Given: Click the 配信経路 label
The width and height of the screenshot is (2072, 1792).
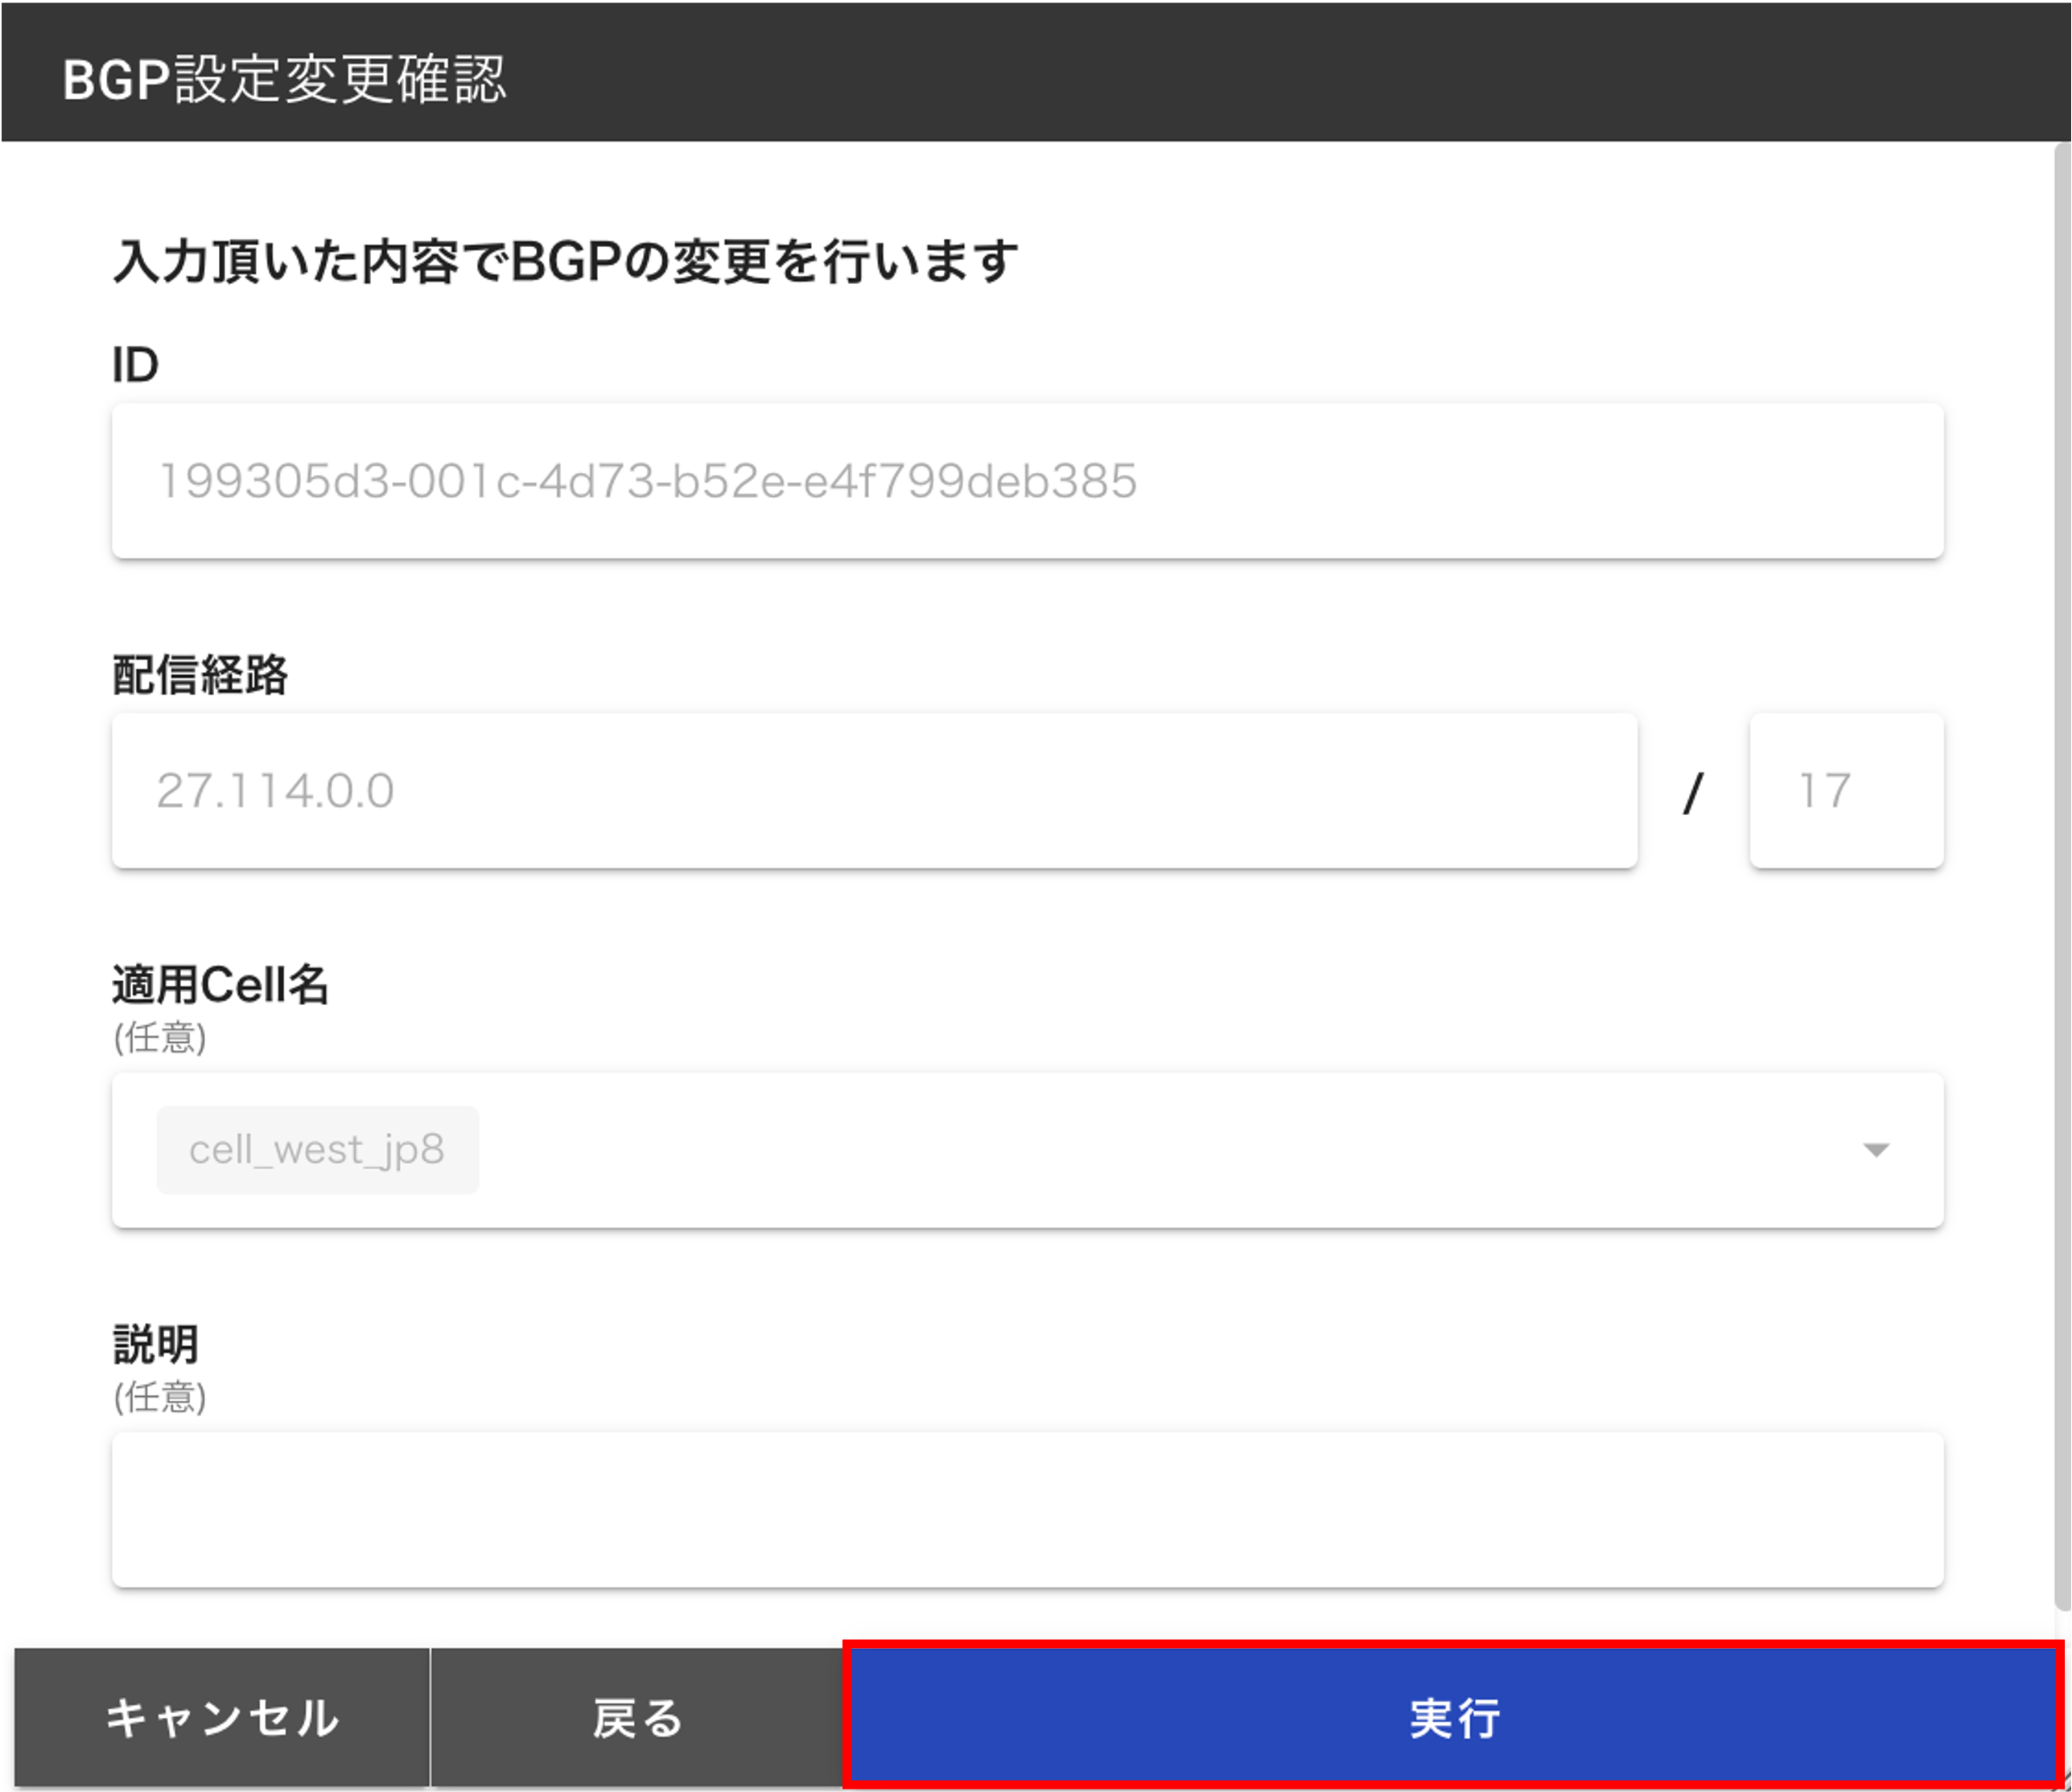Looking at the screenshot, I should click(200, 675).
